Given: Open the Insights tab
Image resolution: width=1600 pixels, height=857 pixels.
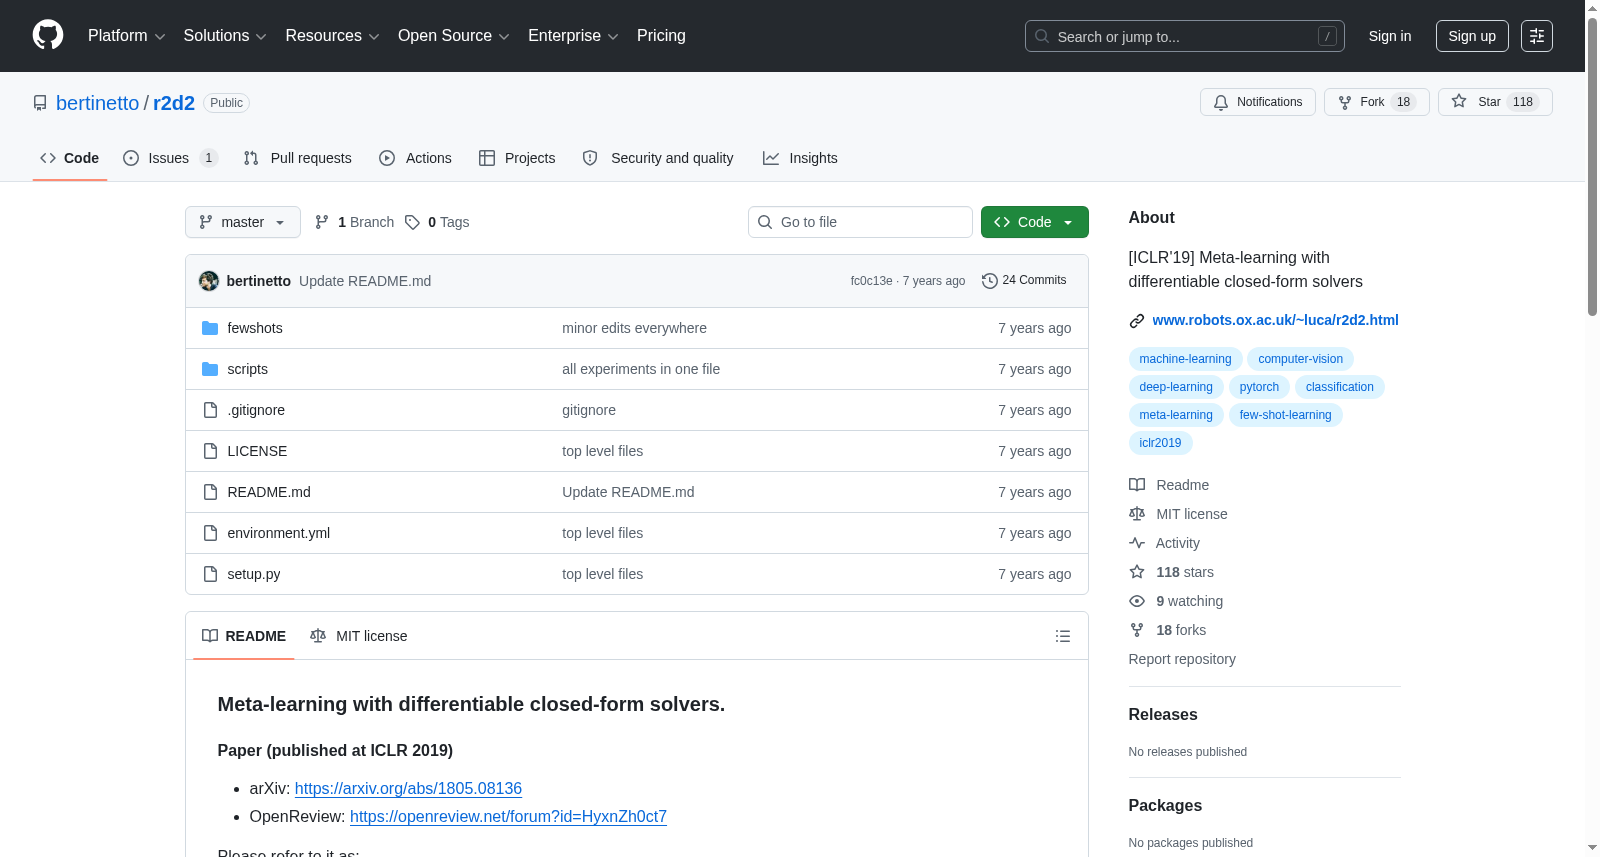Looking at the screenshot, I should pyautogui.click(x=800, y=158).
